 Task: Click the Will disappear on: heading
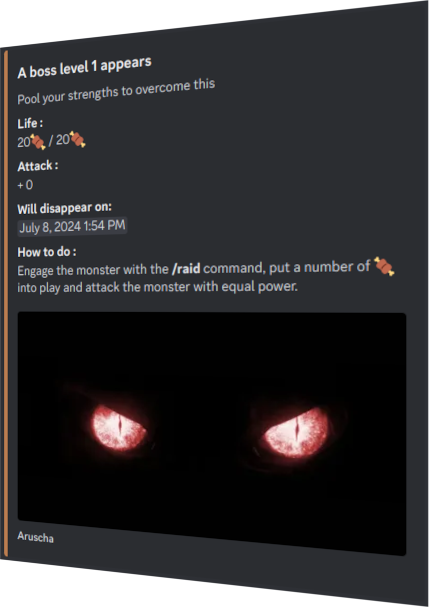coord(64,208)
